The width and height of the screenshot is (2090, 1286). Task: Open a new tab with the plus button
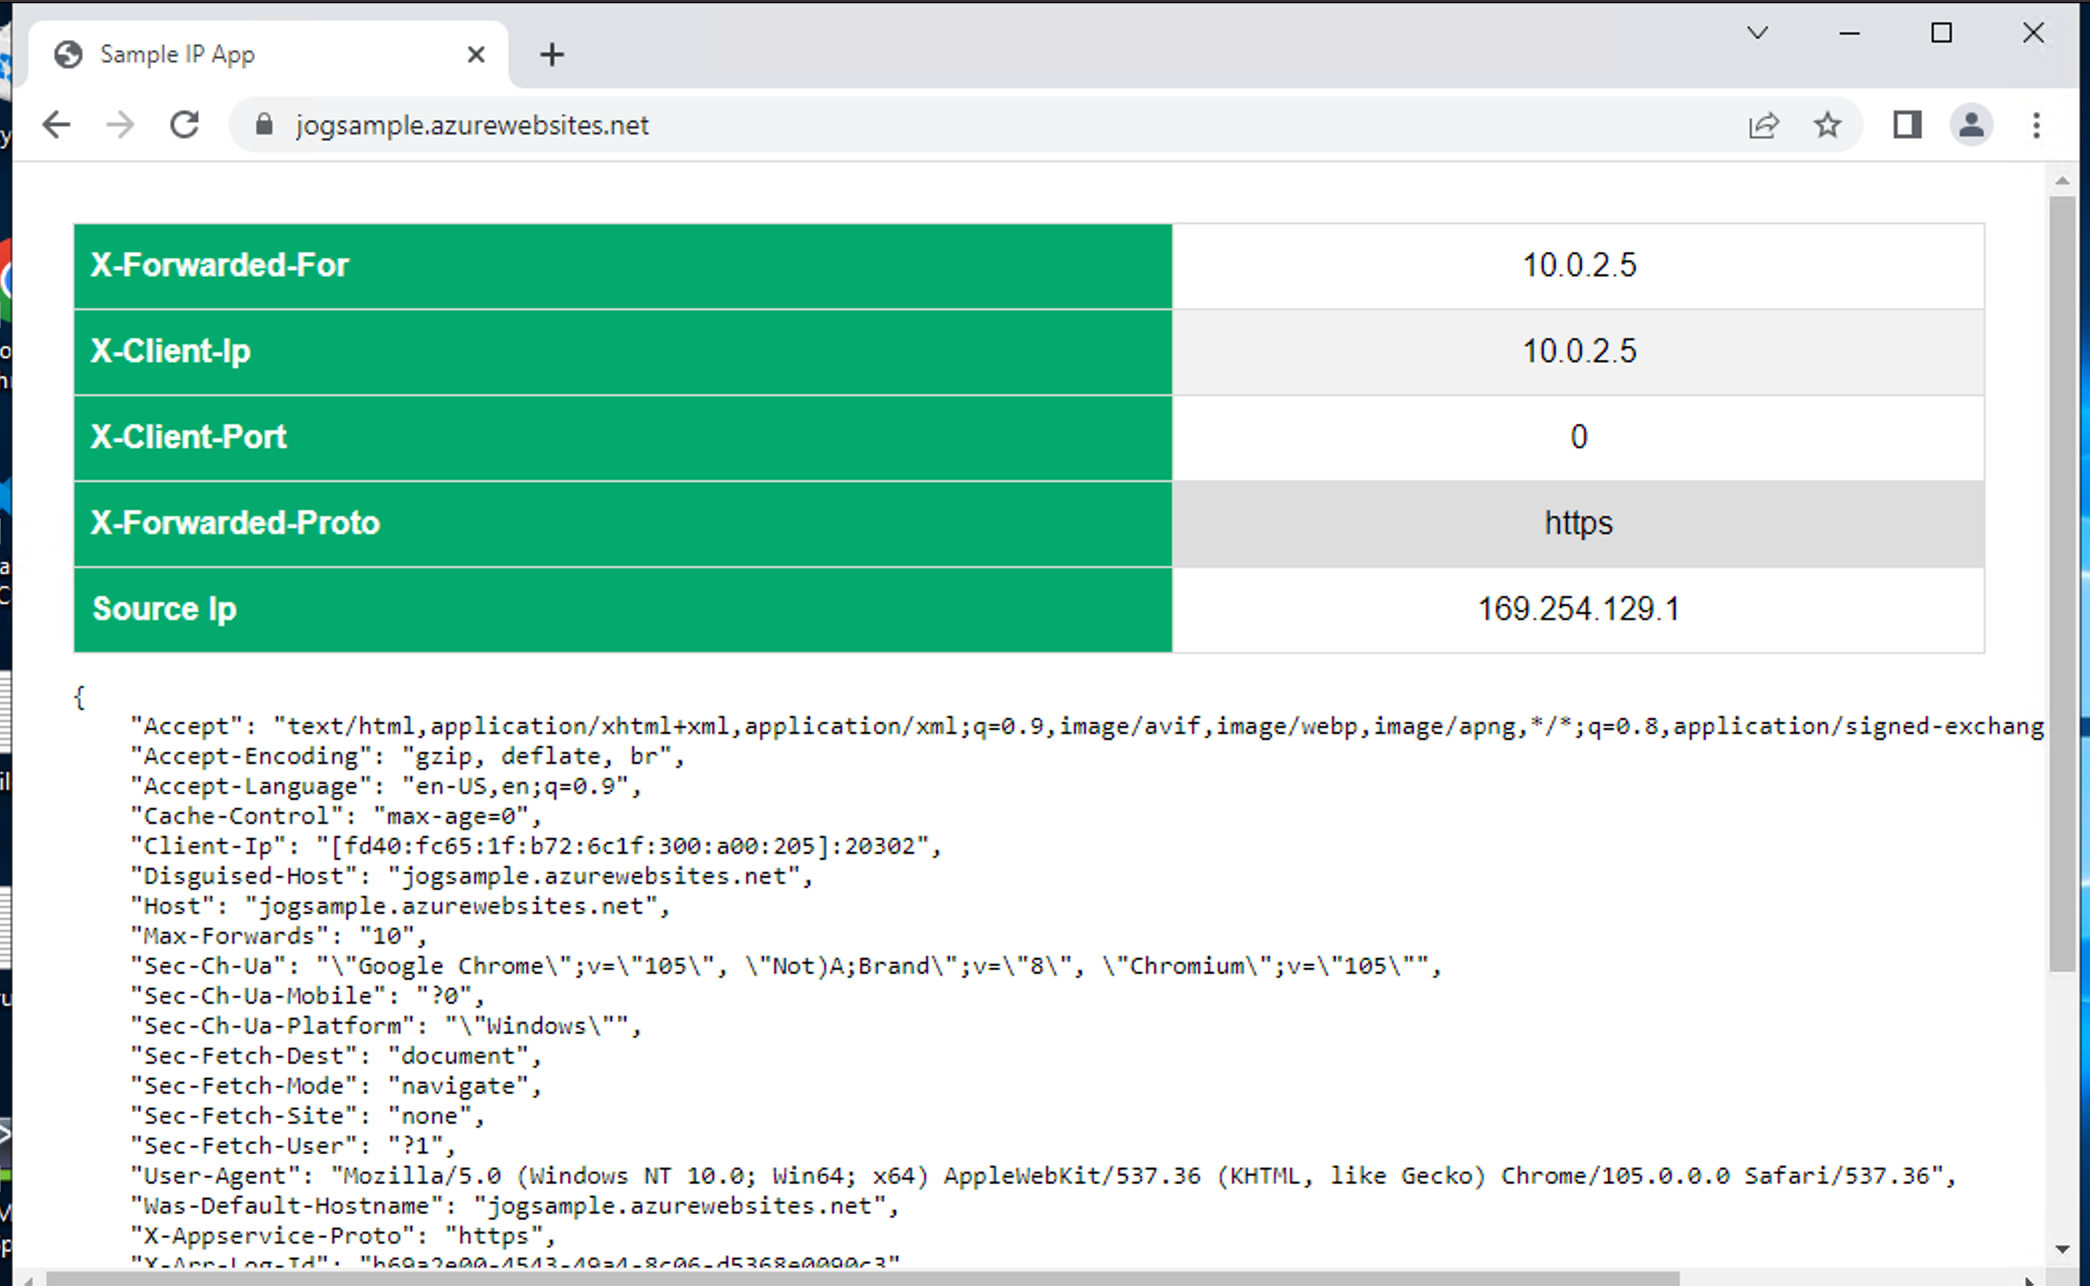click(552, 54)
